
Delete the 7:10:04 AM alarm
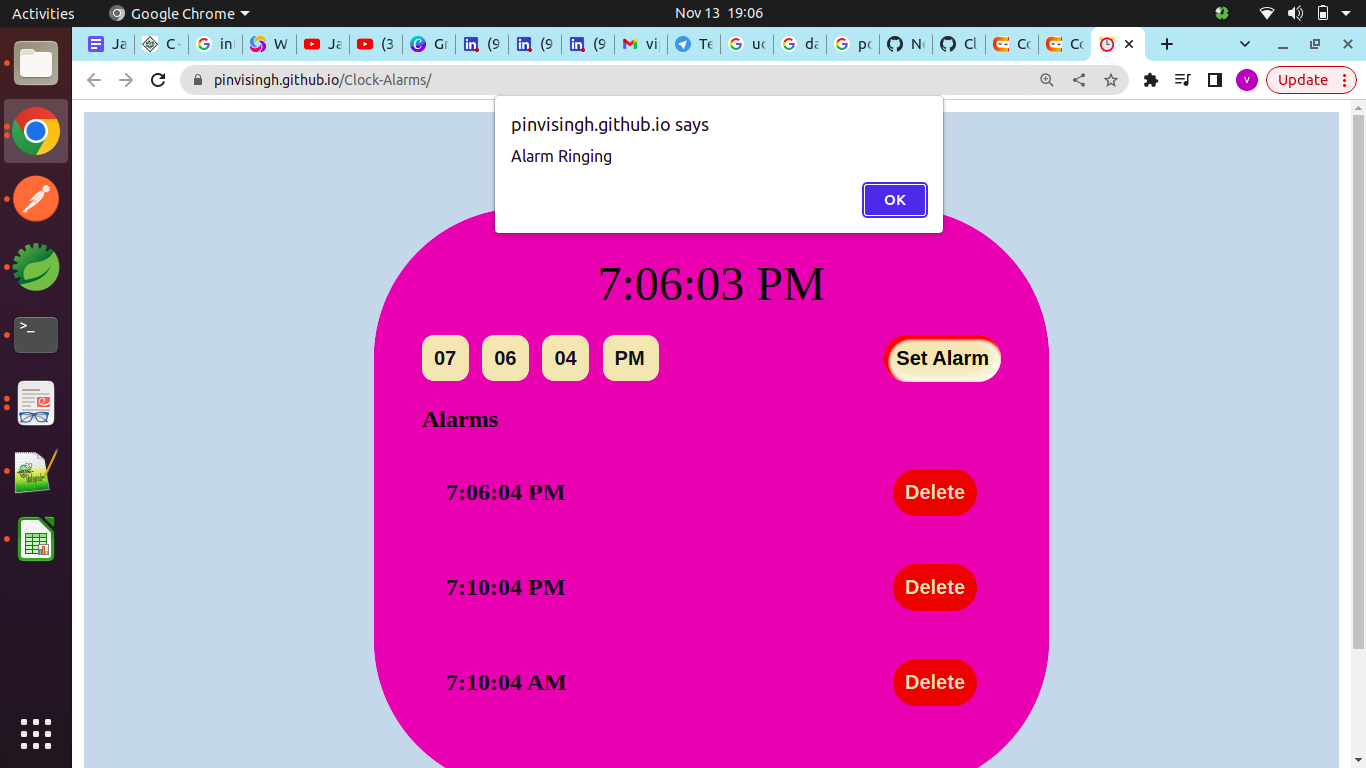tap(934, 682)
